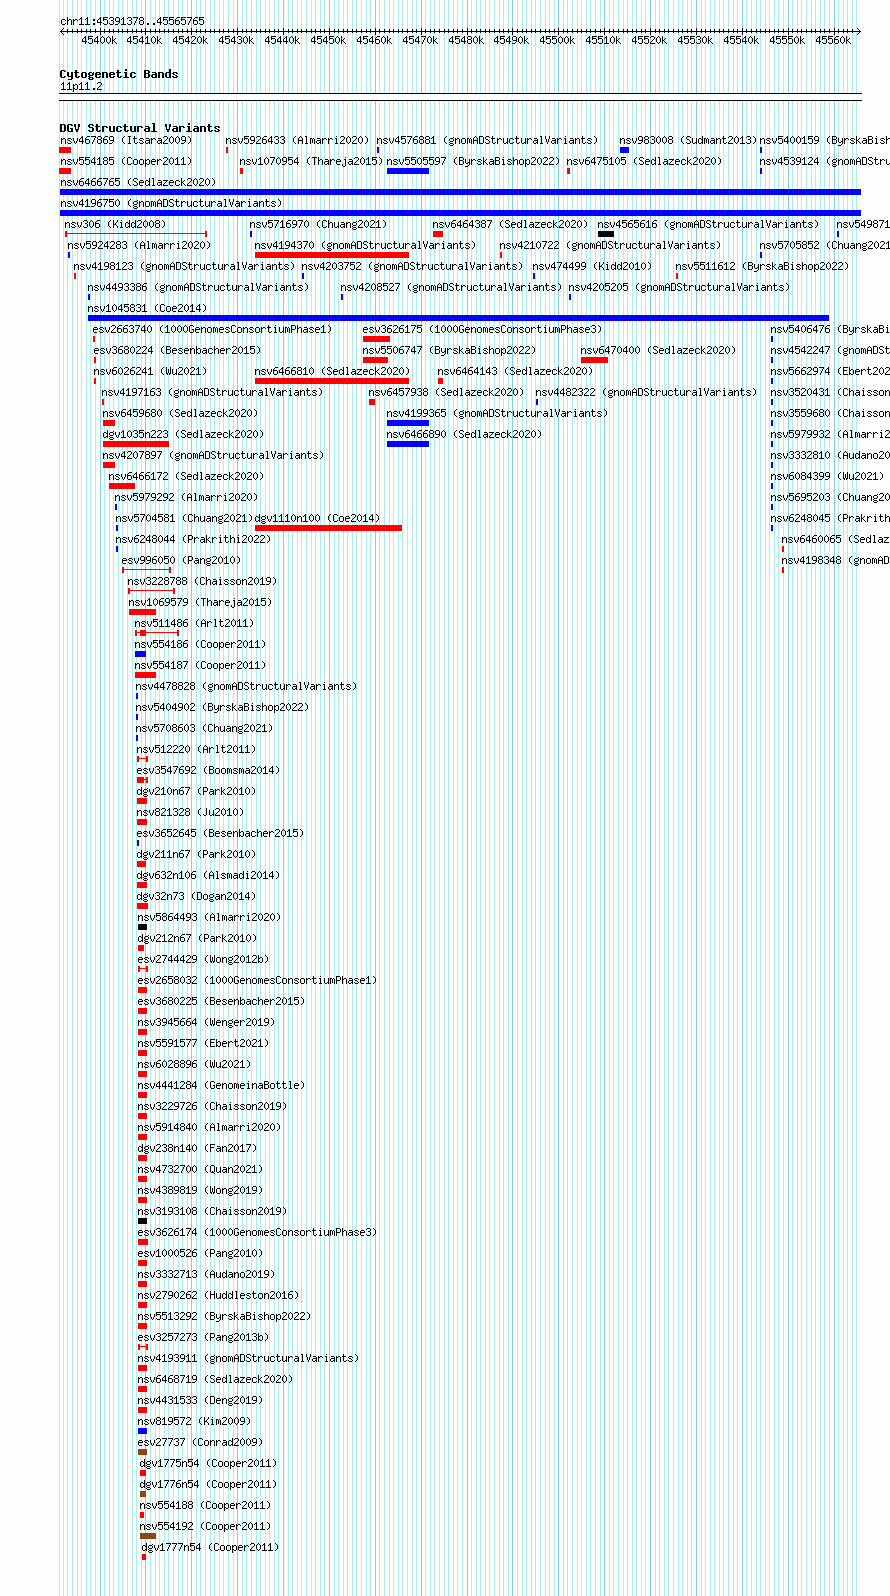Viewport: 890px width, 1596px height.
Task: Open variant nsv5716970 (Chuang2021)
Action: pyautogui.click(x=318, y=224)
